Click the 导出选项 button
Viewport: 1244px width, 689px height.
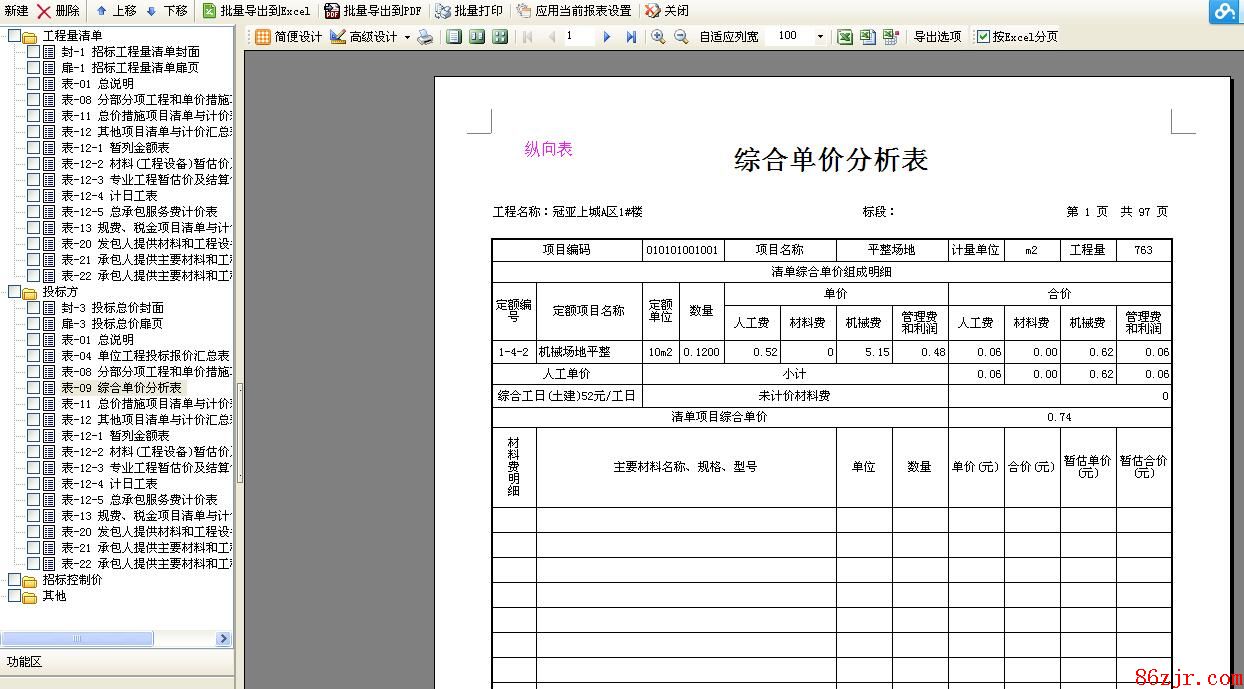point(937,37)
